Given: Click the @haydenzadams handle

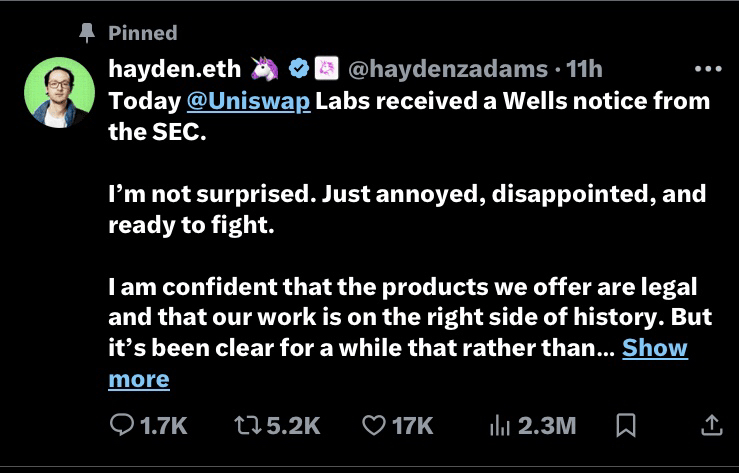Looking at the screenshot, I should pyautogui.click(x=447, y=69).
